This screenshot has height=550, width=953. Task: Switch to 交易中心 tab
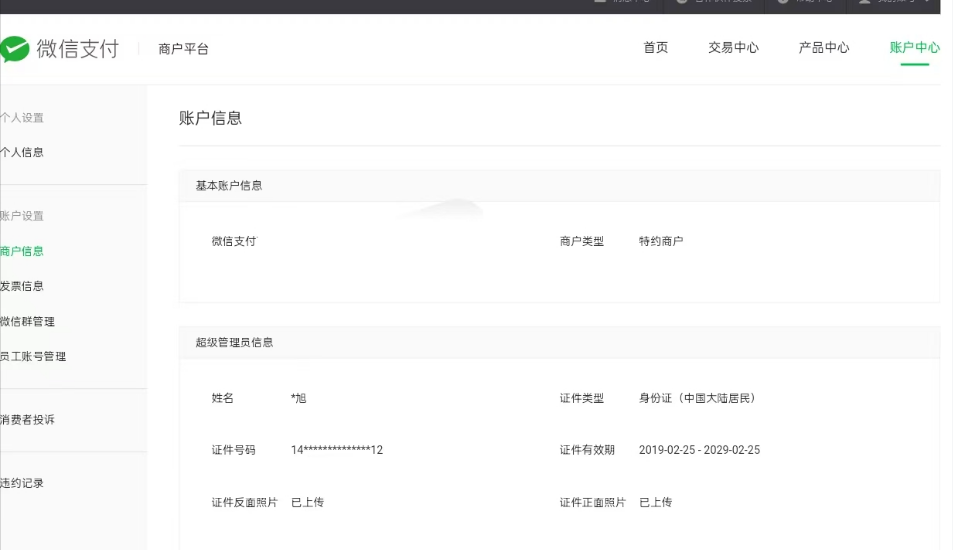(x=734, y=48)
